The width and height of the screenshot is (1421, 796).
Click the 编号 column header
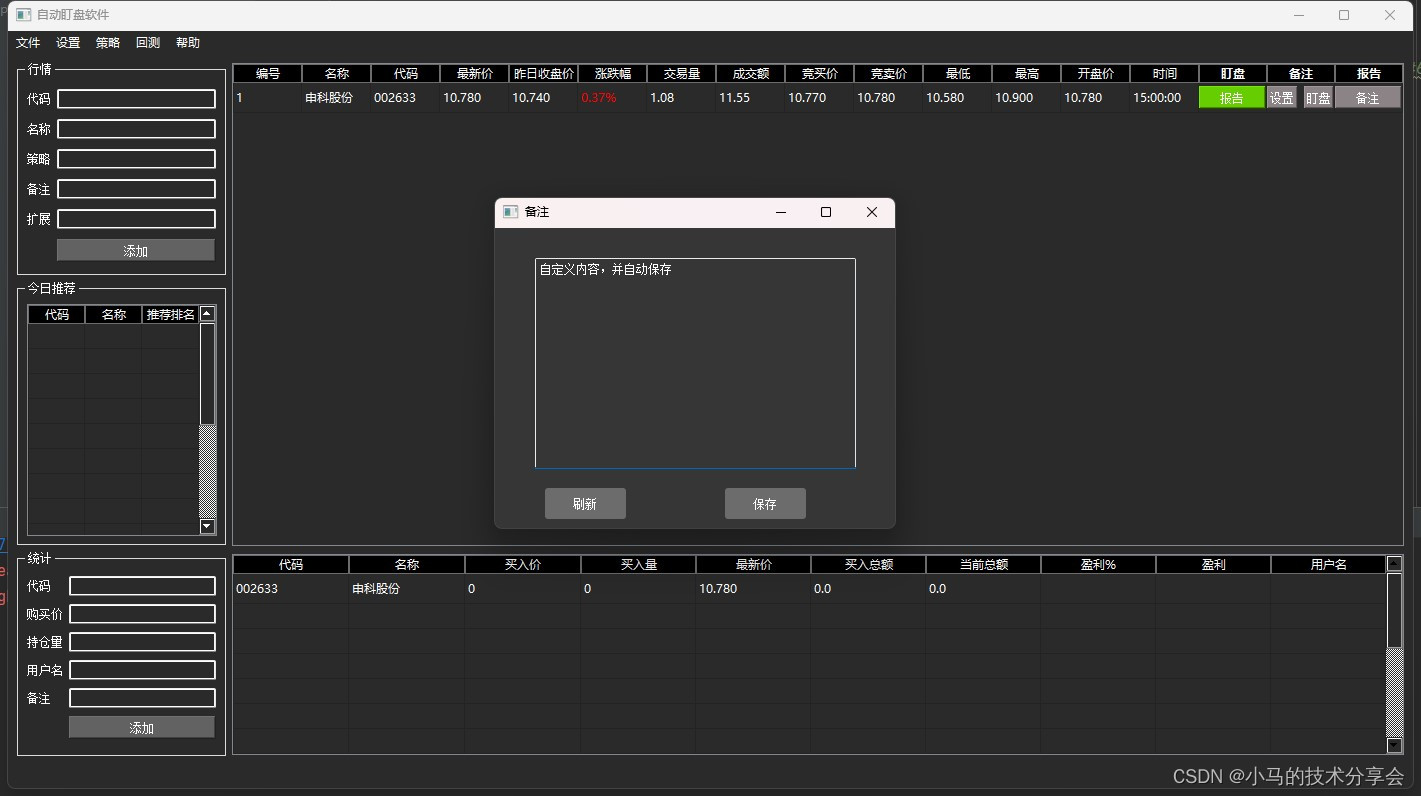(268, 74)
